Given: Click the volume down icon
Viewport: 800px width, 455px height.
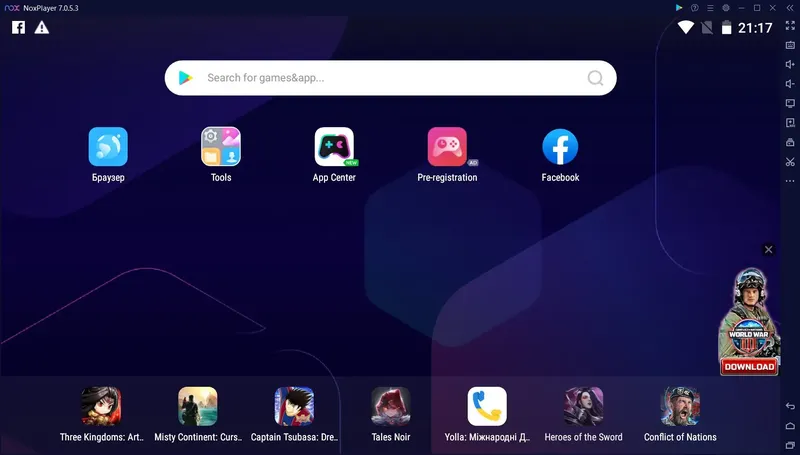Looking at the screenshot, I should (790, 84).
